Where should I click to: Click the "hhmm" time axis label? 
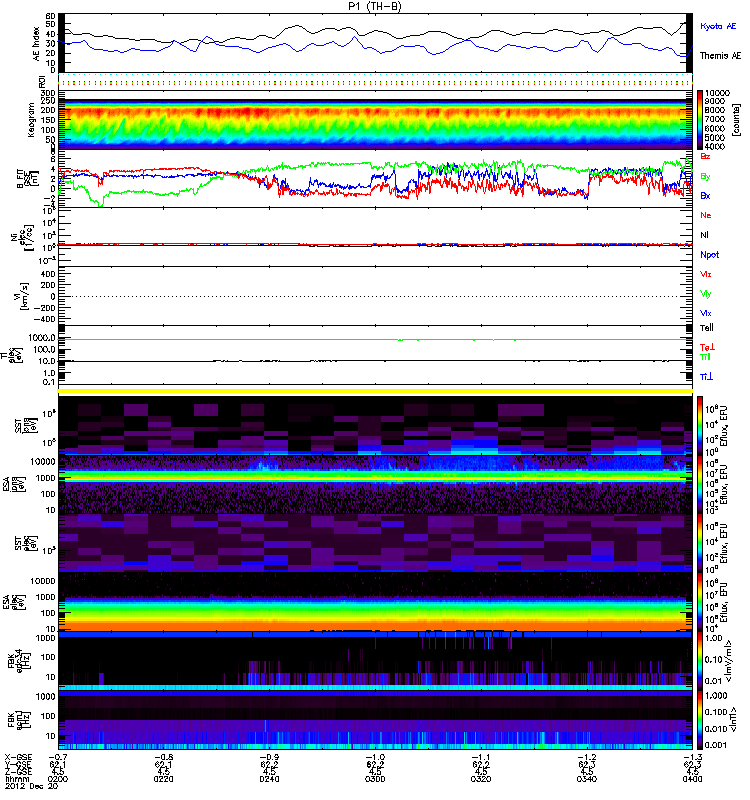click(17, 779)
